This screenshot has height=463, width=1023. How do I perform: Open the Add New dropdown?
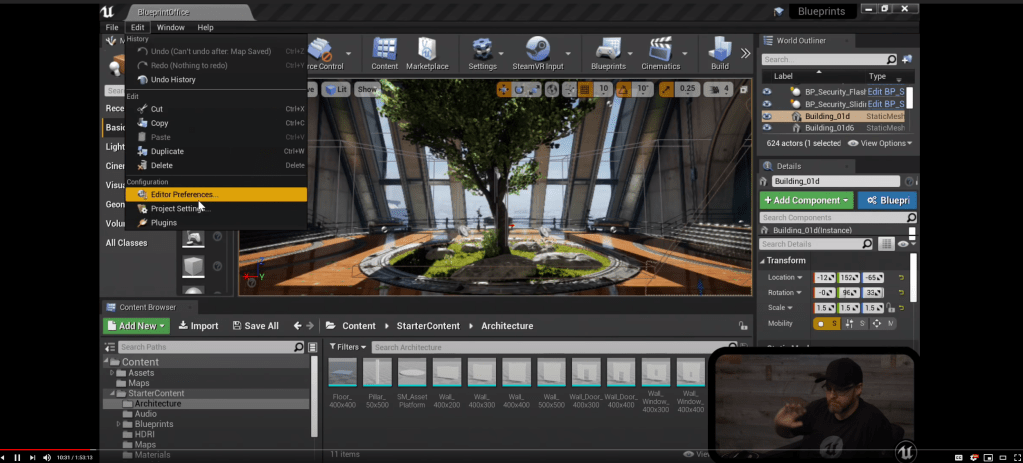(136, 326)
